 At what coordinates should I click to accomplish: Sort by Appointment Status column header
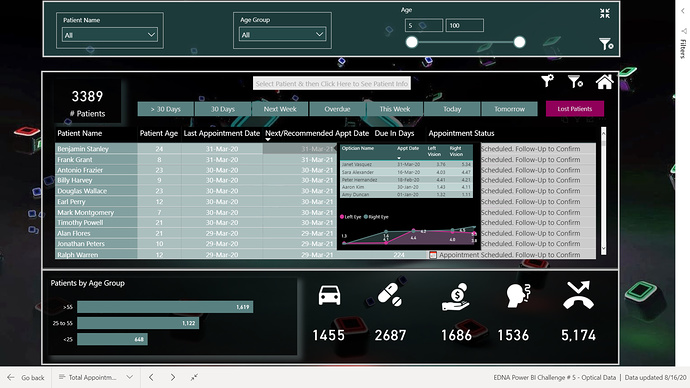click(x=461, y=133)
